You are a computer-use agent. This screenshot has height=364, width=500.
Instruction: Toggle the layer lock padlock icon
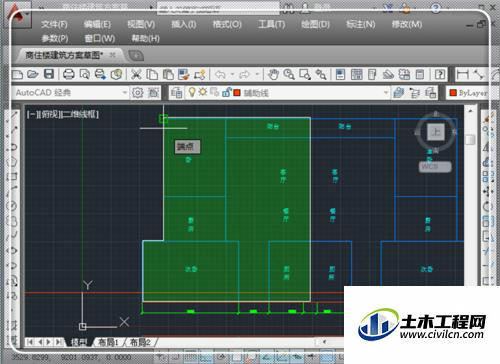[x=226, y=92]
